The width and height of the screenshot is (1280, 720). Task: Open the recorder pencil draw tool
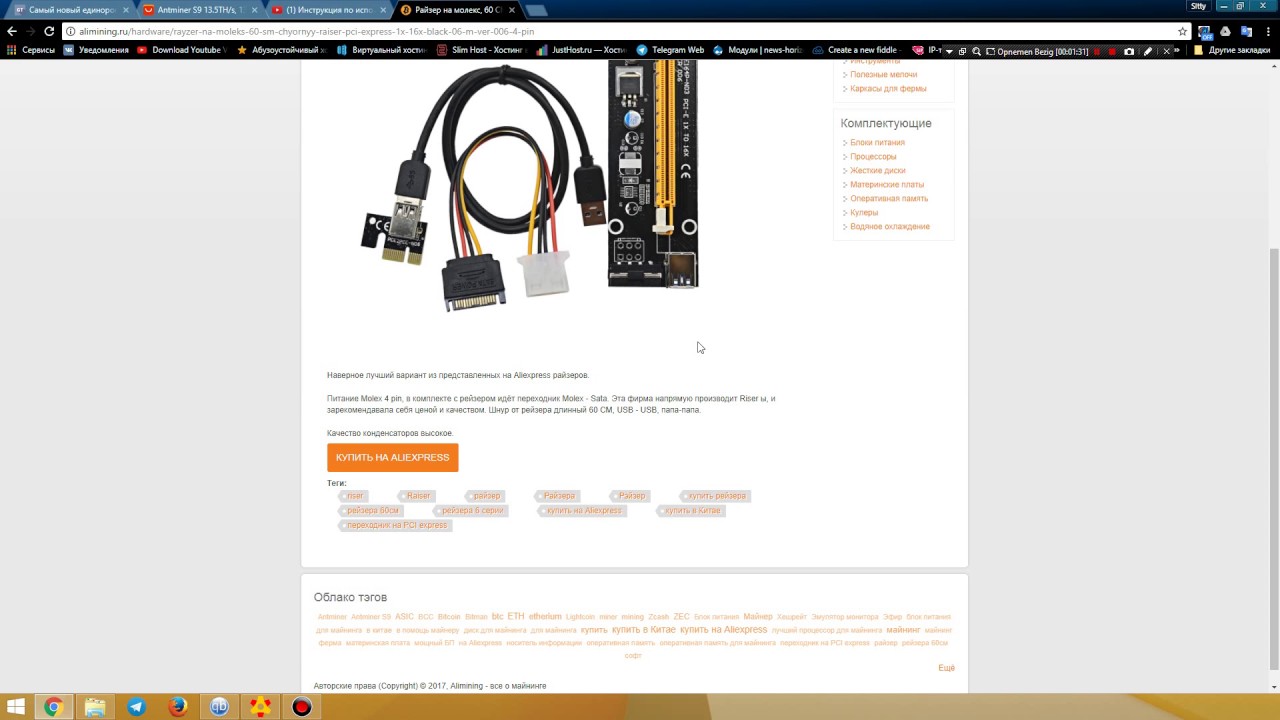click(1148, 51)
